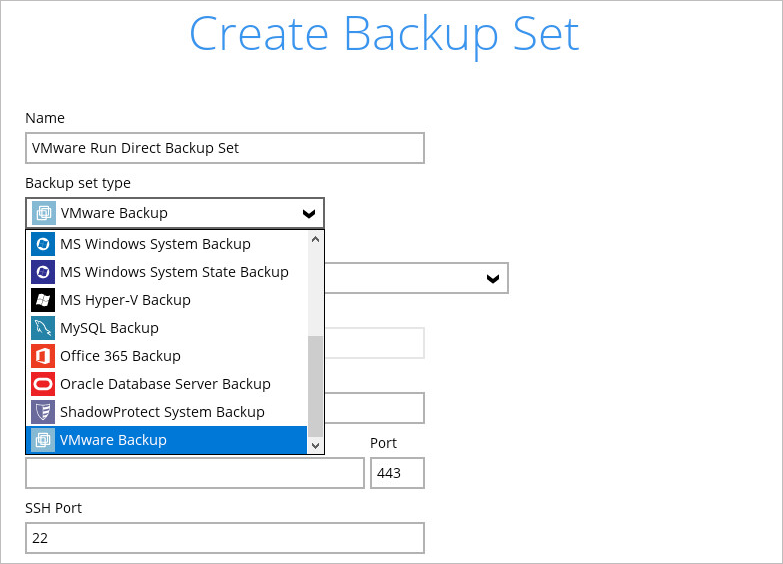783x564 pixels.
Task: Click the VMware Backup selected combo box
Action: click(x=175, y=213)
